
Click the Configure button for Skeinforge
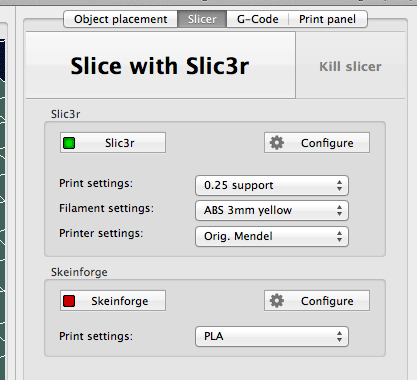(317, 301)
